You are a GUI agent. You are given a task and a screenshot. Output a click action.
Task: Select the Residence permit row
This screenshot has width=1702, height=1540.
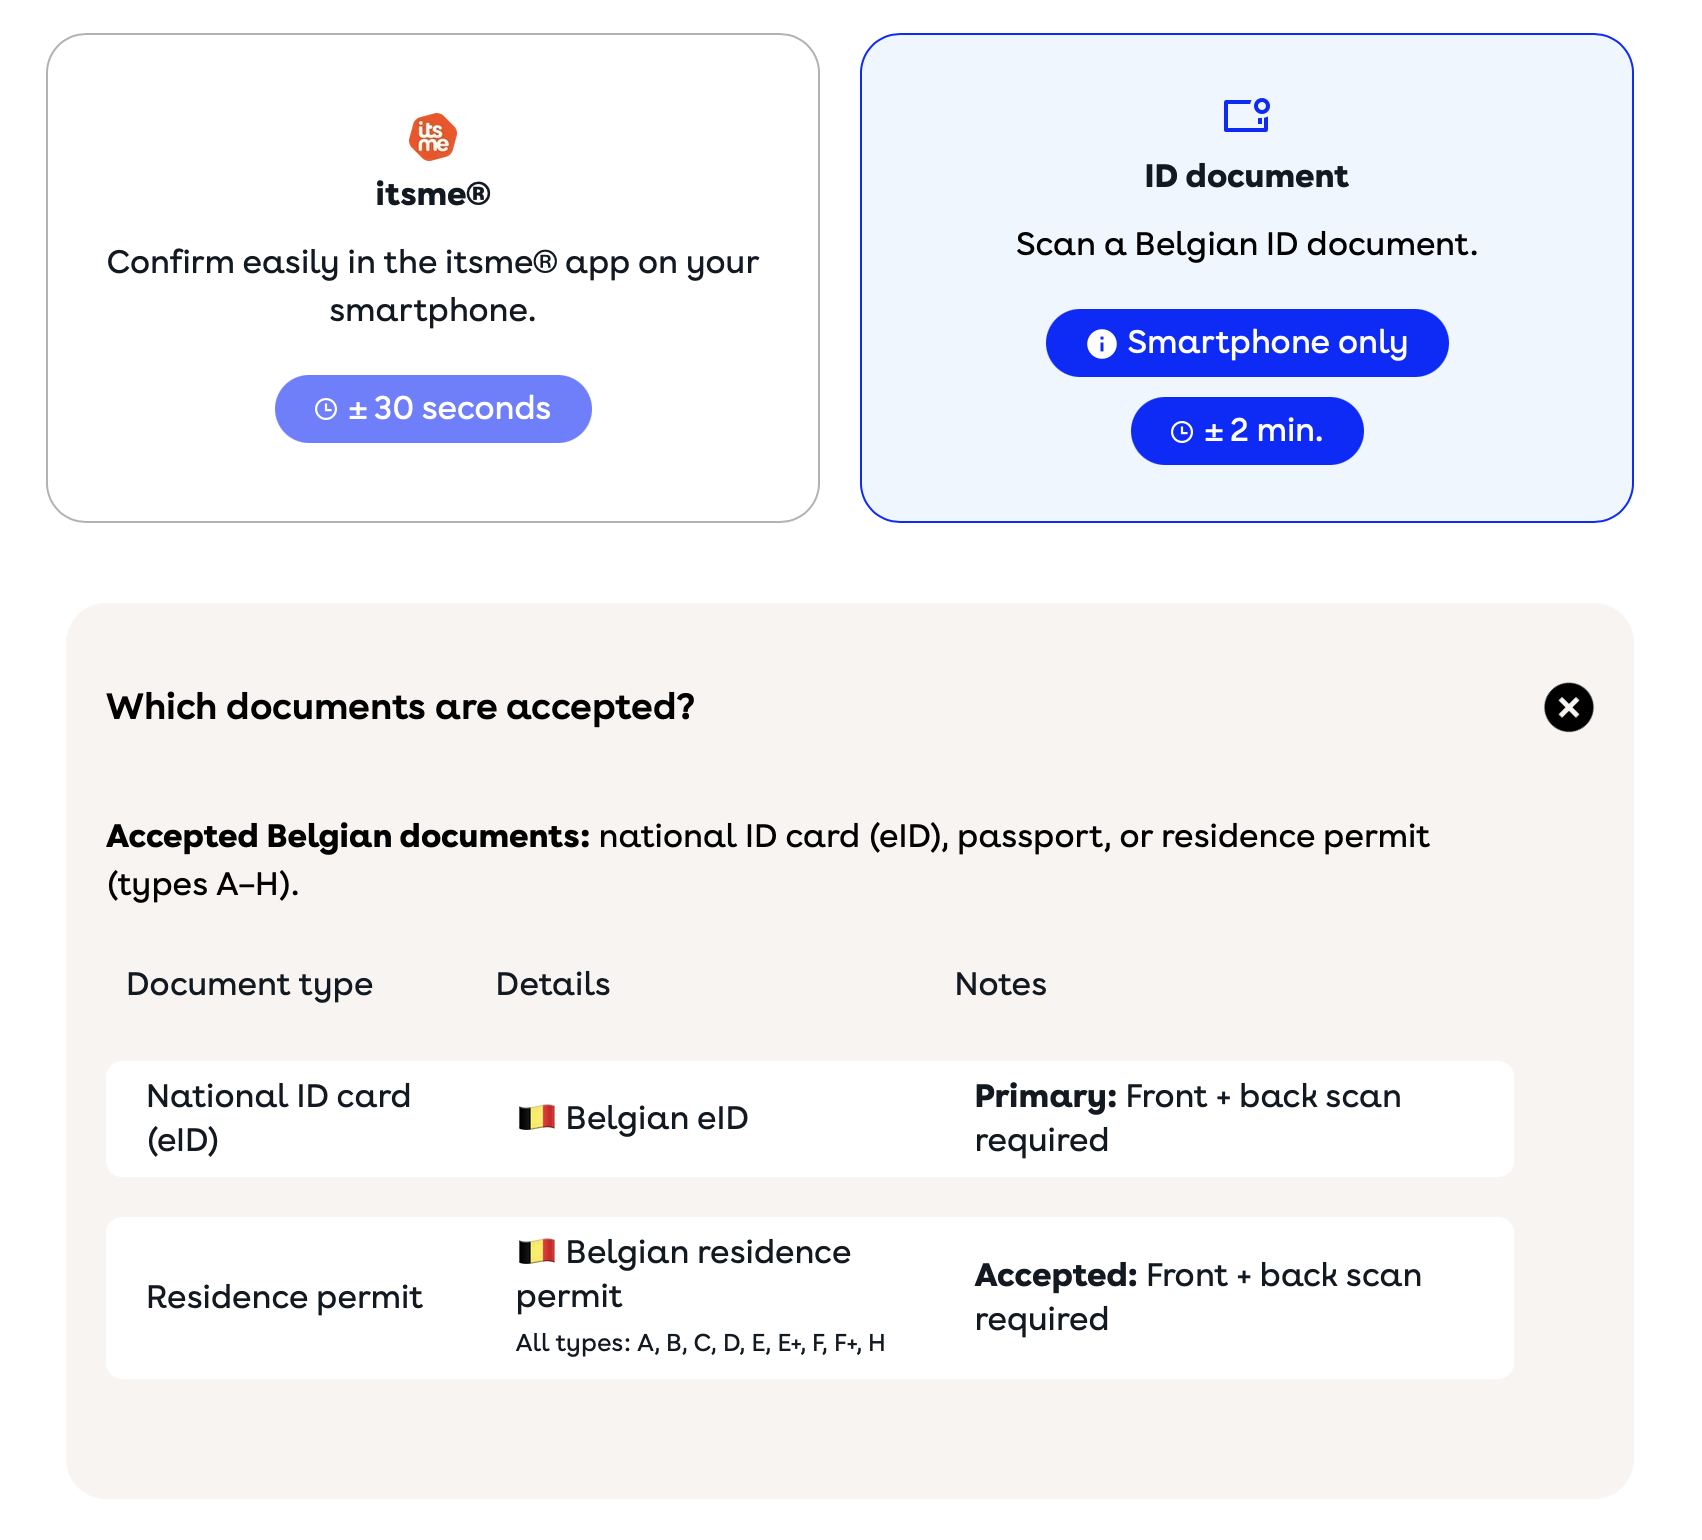810,1298
